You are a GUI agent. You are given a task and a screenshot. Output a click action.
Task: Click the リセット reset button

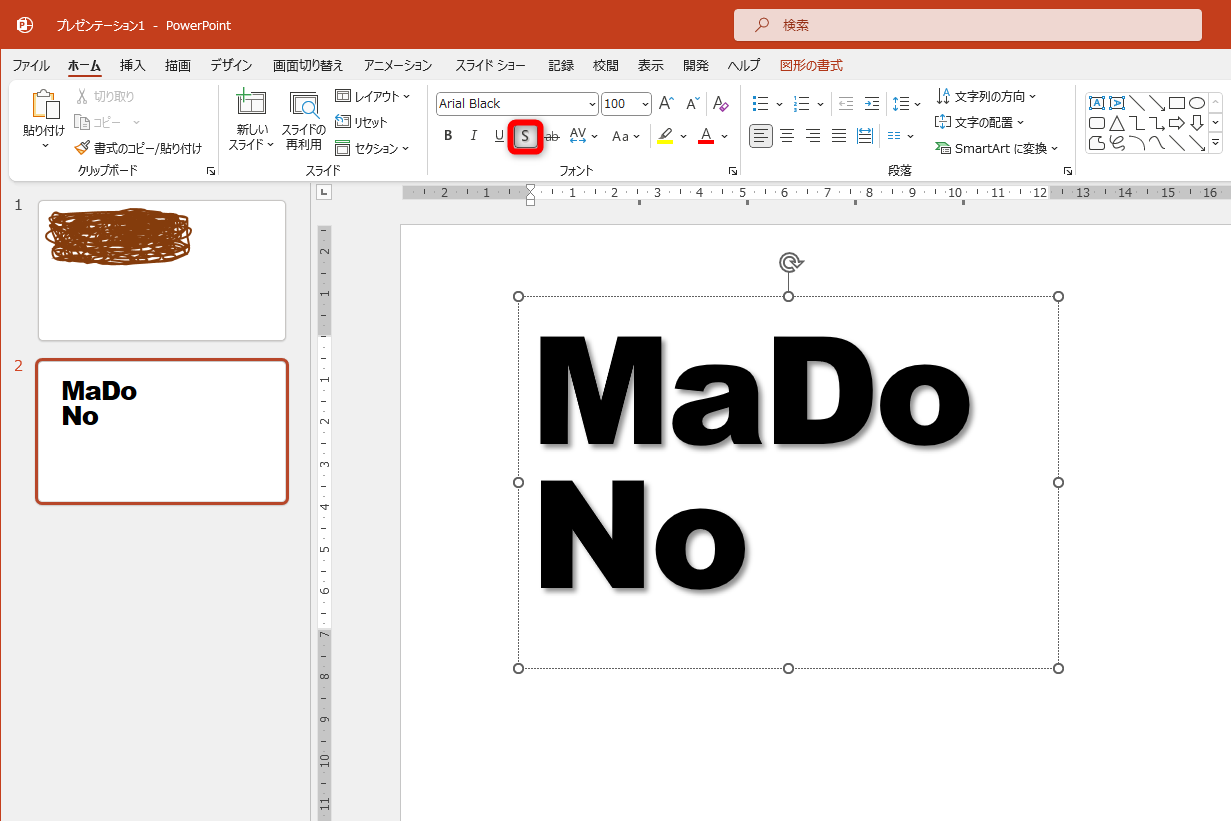coord(362,122)
